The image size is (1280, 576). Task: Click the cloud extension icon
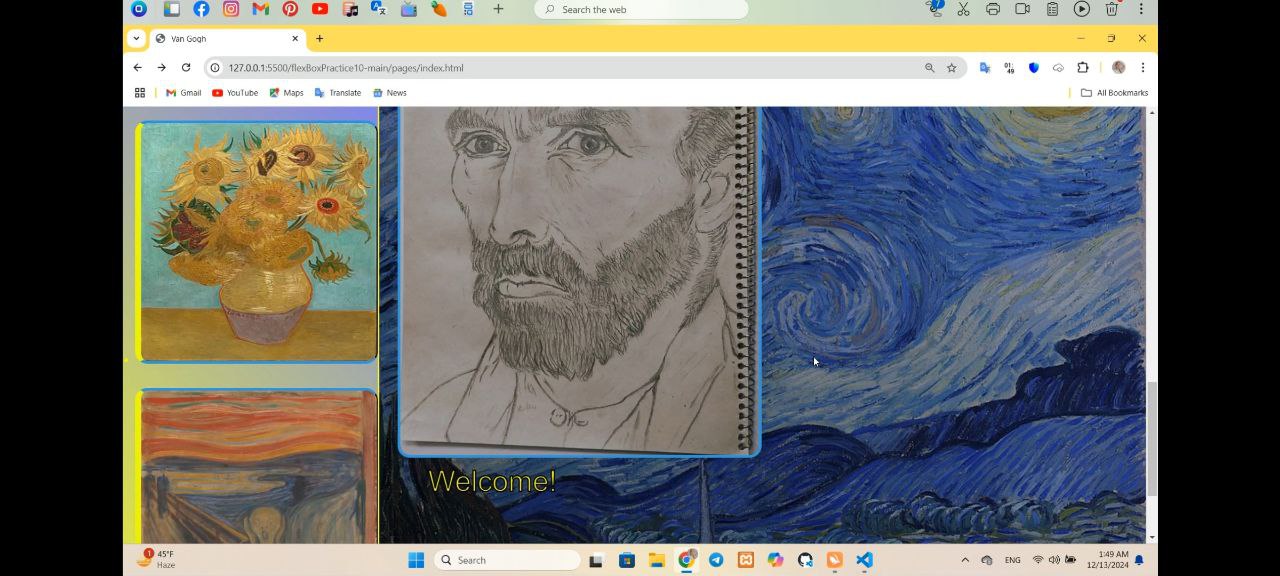(x=1059, y=68)
